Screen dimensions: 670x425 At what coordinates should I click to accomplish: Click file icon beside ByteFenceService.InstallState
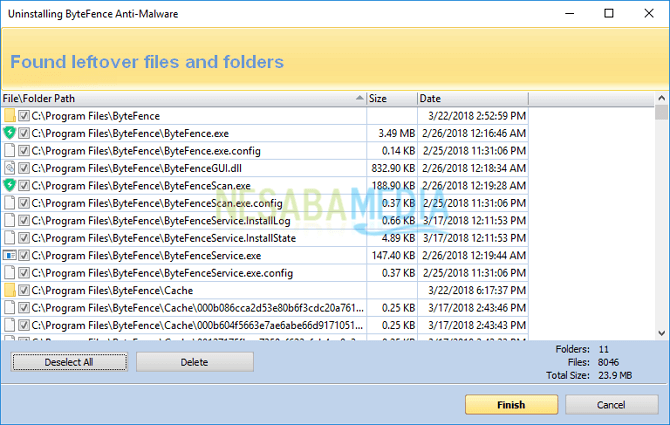[x=9, y=238]
